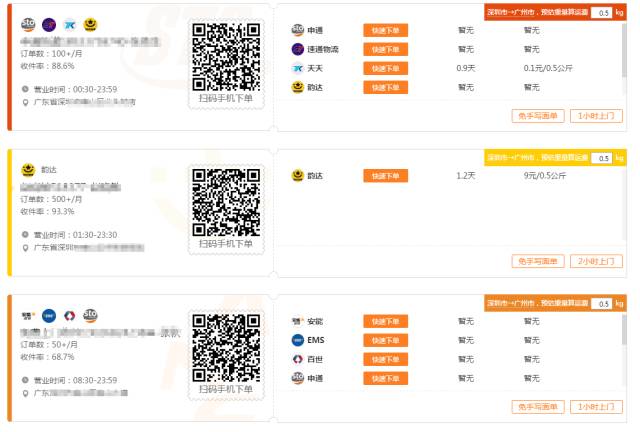
Task: Click 1小时上门 tag in third card
Action: [x=596, y=407]
